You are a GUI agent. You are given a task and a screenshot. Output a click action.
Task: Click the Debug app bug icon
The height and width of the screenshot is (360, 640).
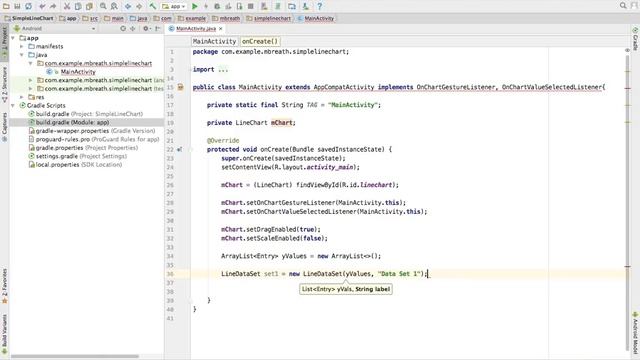click(x=217, y=6)
